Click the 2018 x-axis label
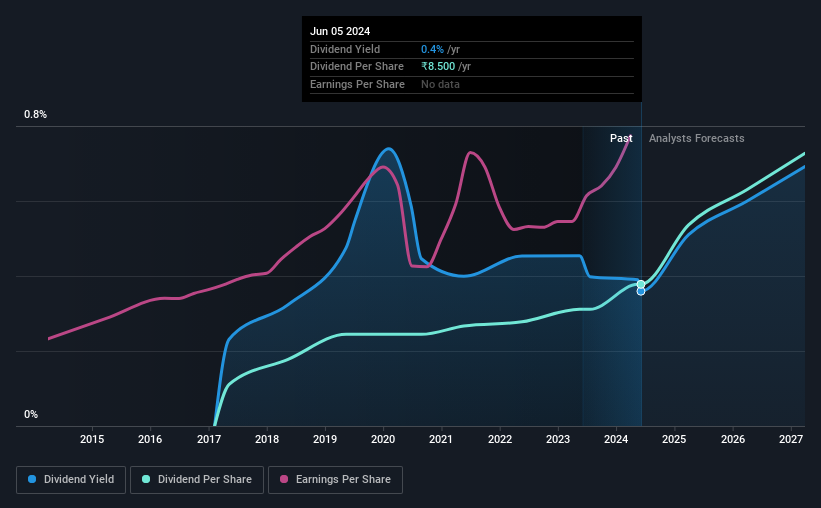 click(x=267, y=439)
